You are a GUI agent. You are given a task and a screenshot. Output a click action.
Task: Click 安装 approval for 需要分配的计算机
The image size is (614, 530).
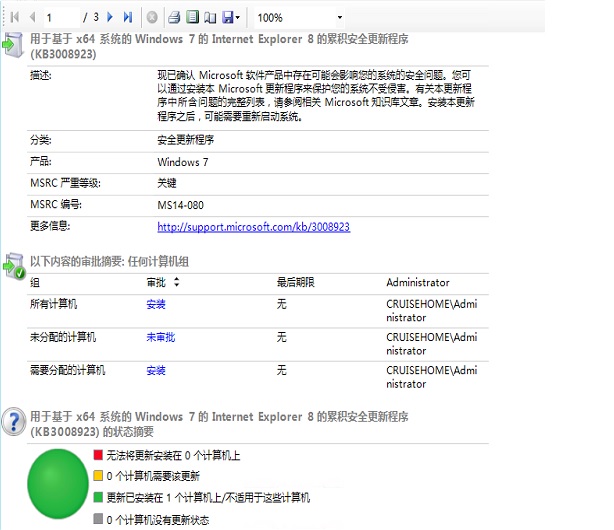coord(156,371)
